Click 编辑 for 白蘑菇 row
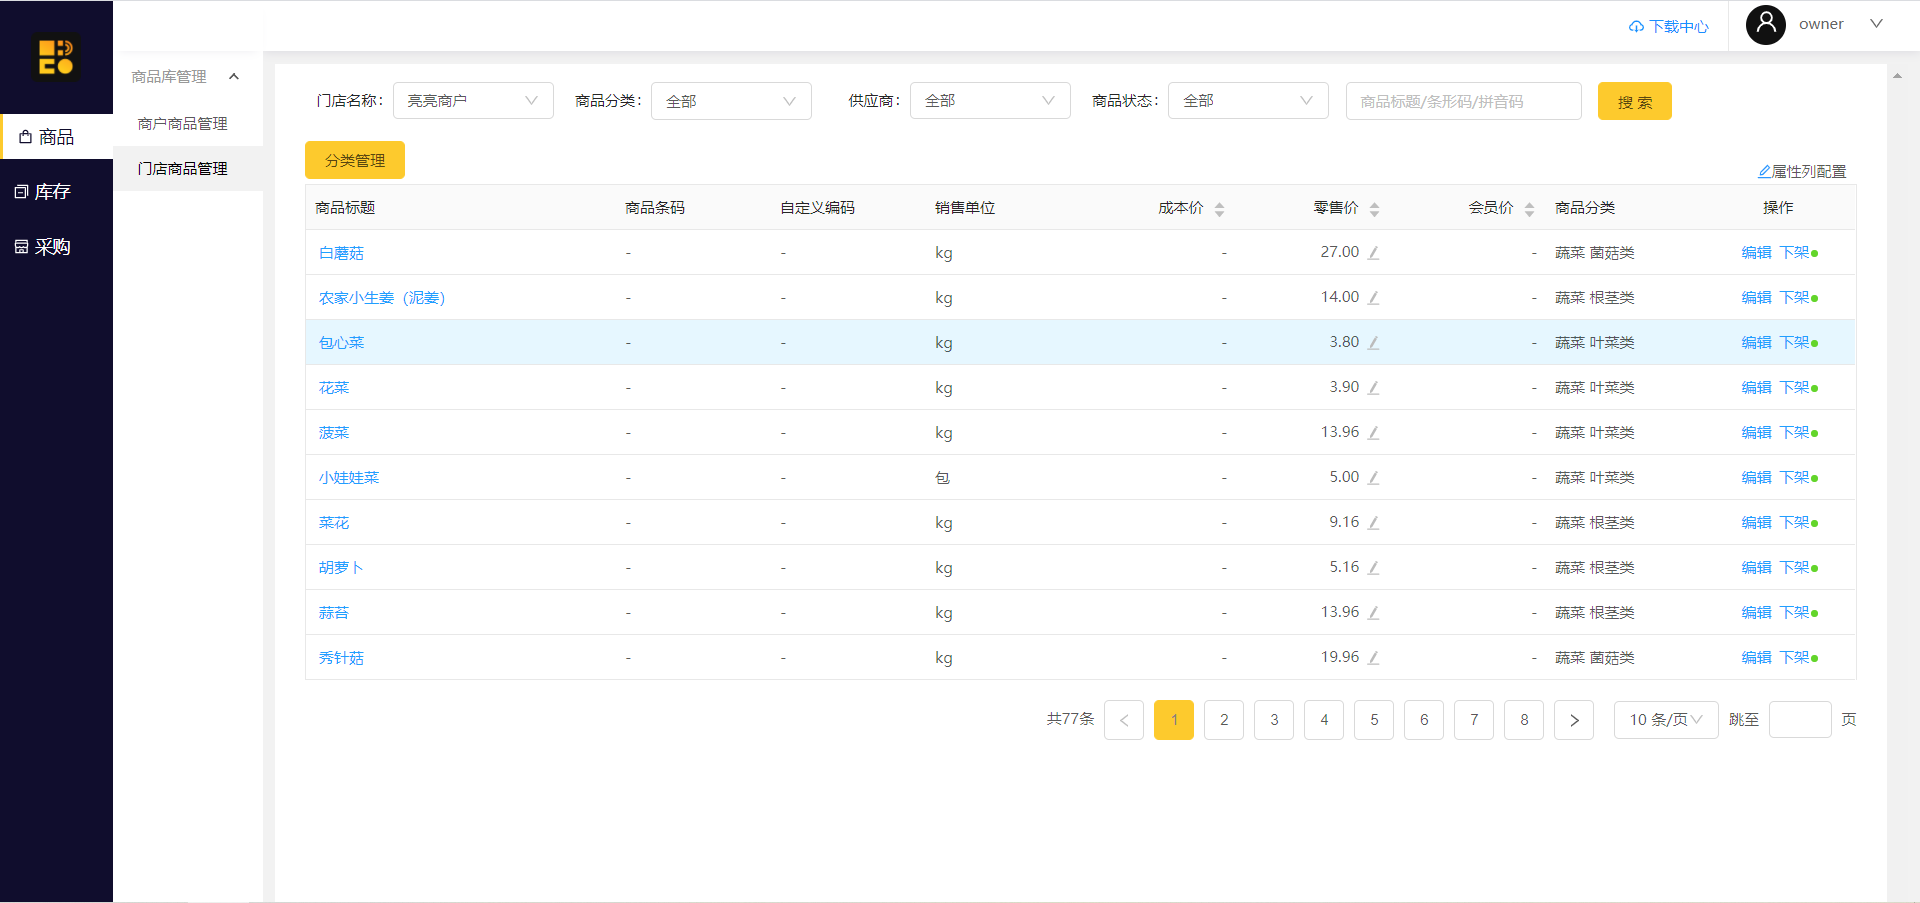The width and height of the screenshot is (1920, 903). pos(1756,253)
